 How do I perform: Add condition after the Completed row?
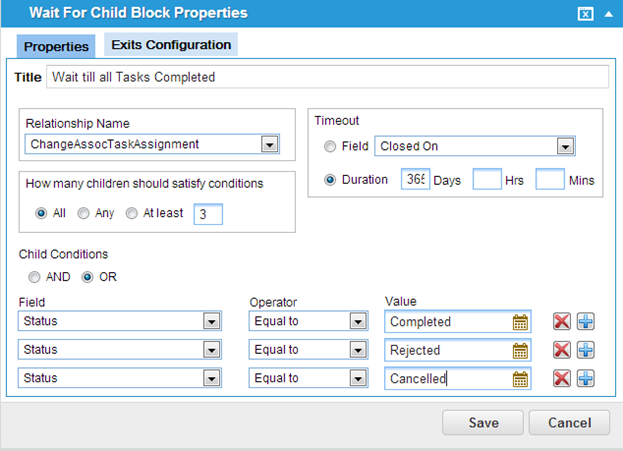[586, 321]
